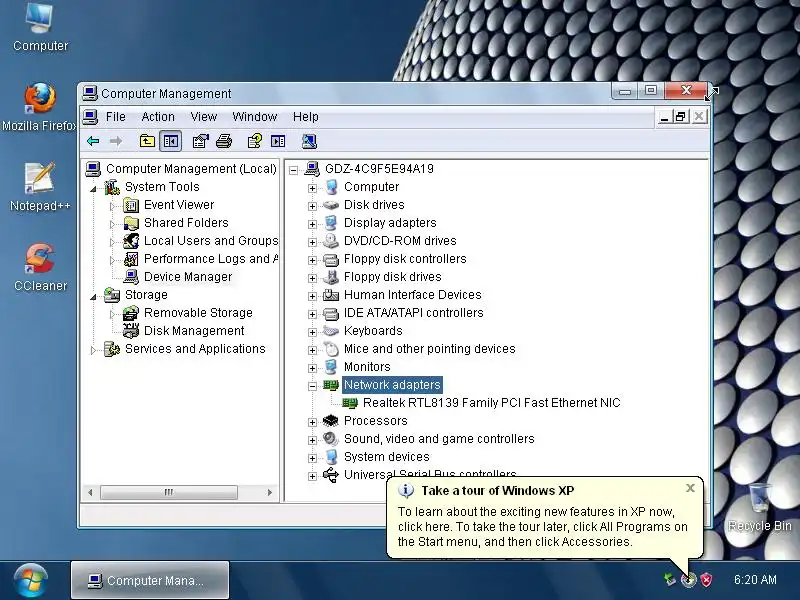Image resolution: width=800 pixels, height=600 pixels.
Task: Click the Monitors icon
Action: [331, 367]
